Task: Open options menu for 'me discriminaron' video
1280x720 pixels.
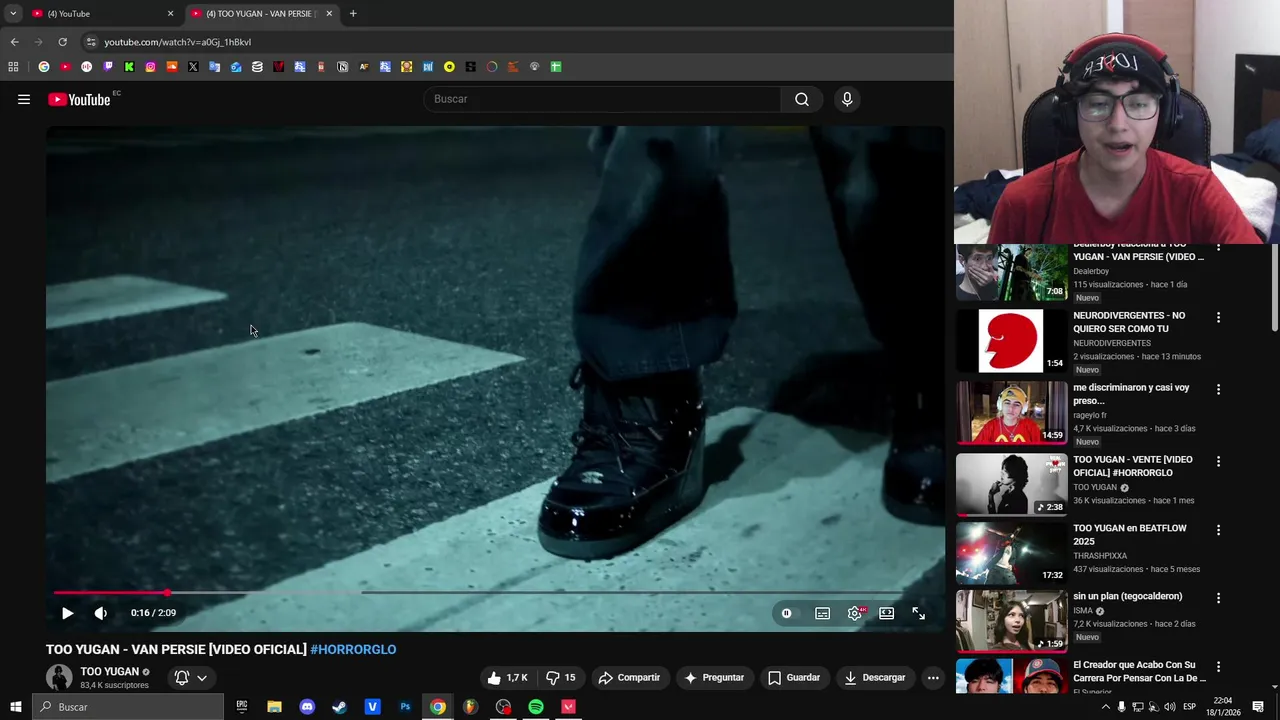Action: pos(1218,389)
